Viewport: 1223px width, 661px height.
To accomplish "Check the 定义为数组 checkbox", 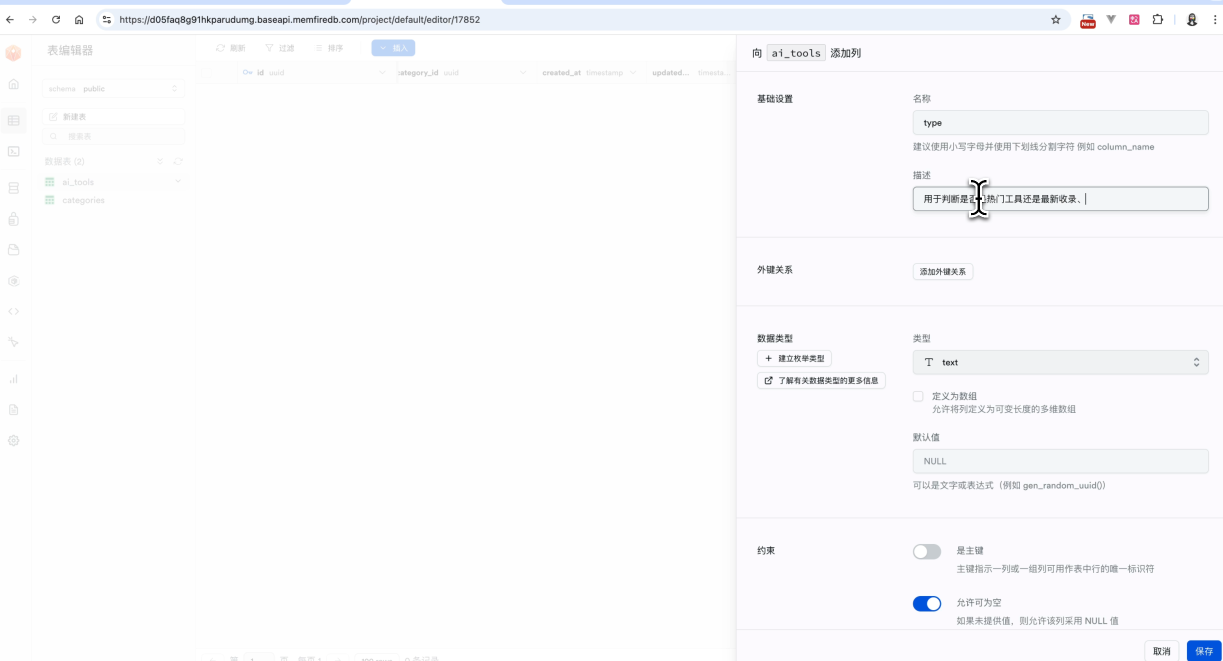I will point(918,397).
